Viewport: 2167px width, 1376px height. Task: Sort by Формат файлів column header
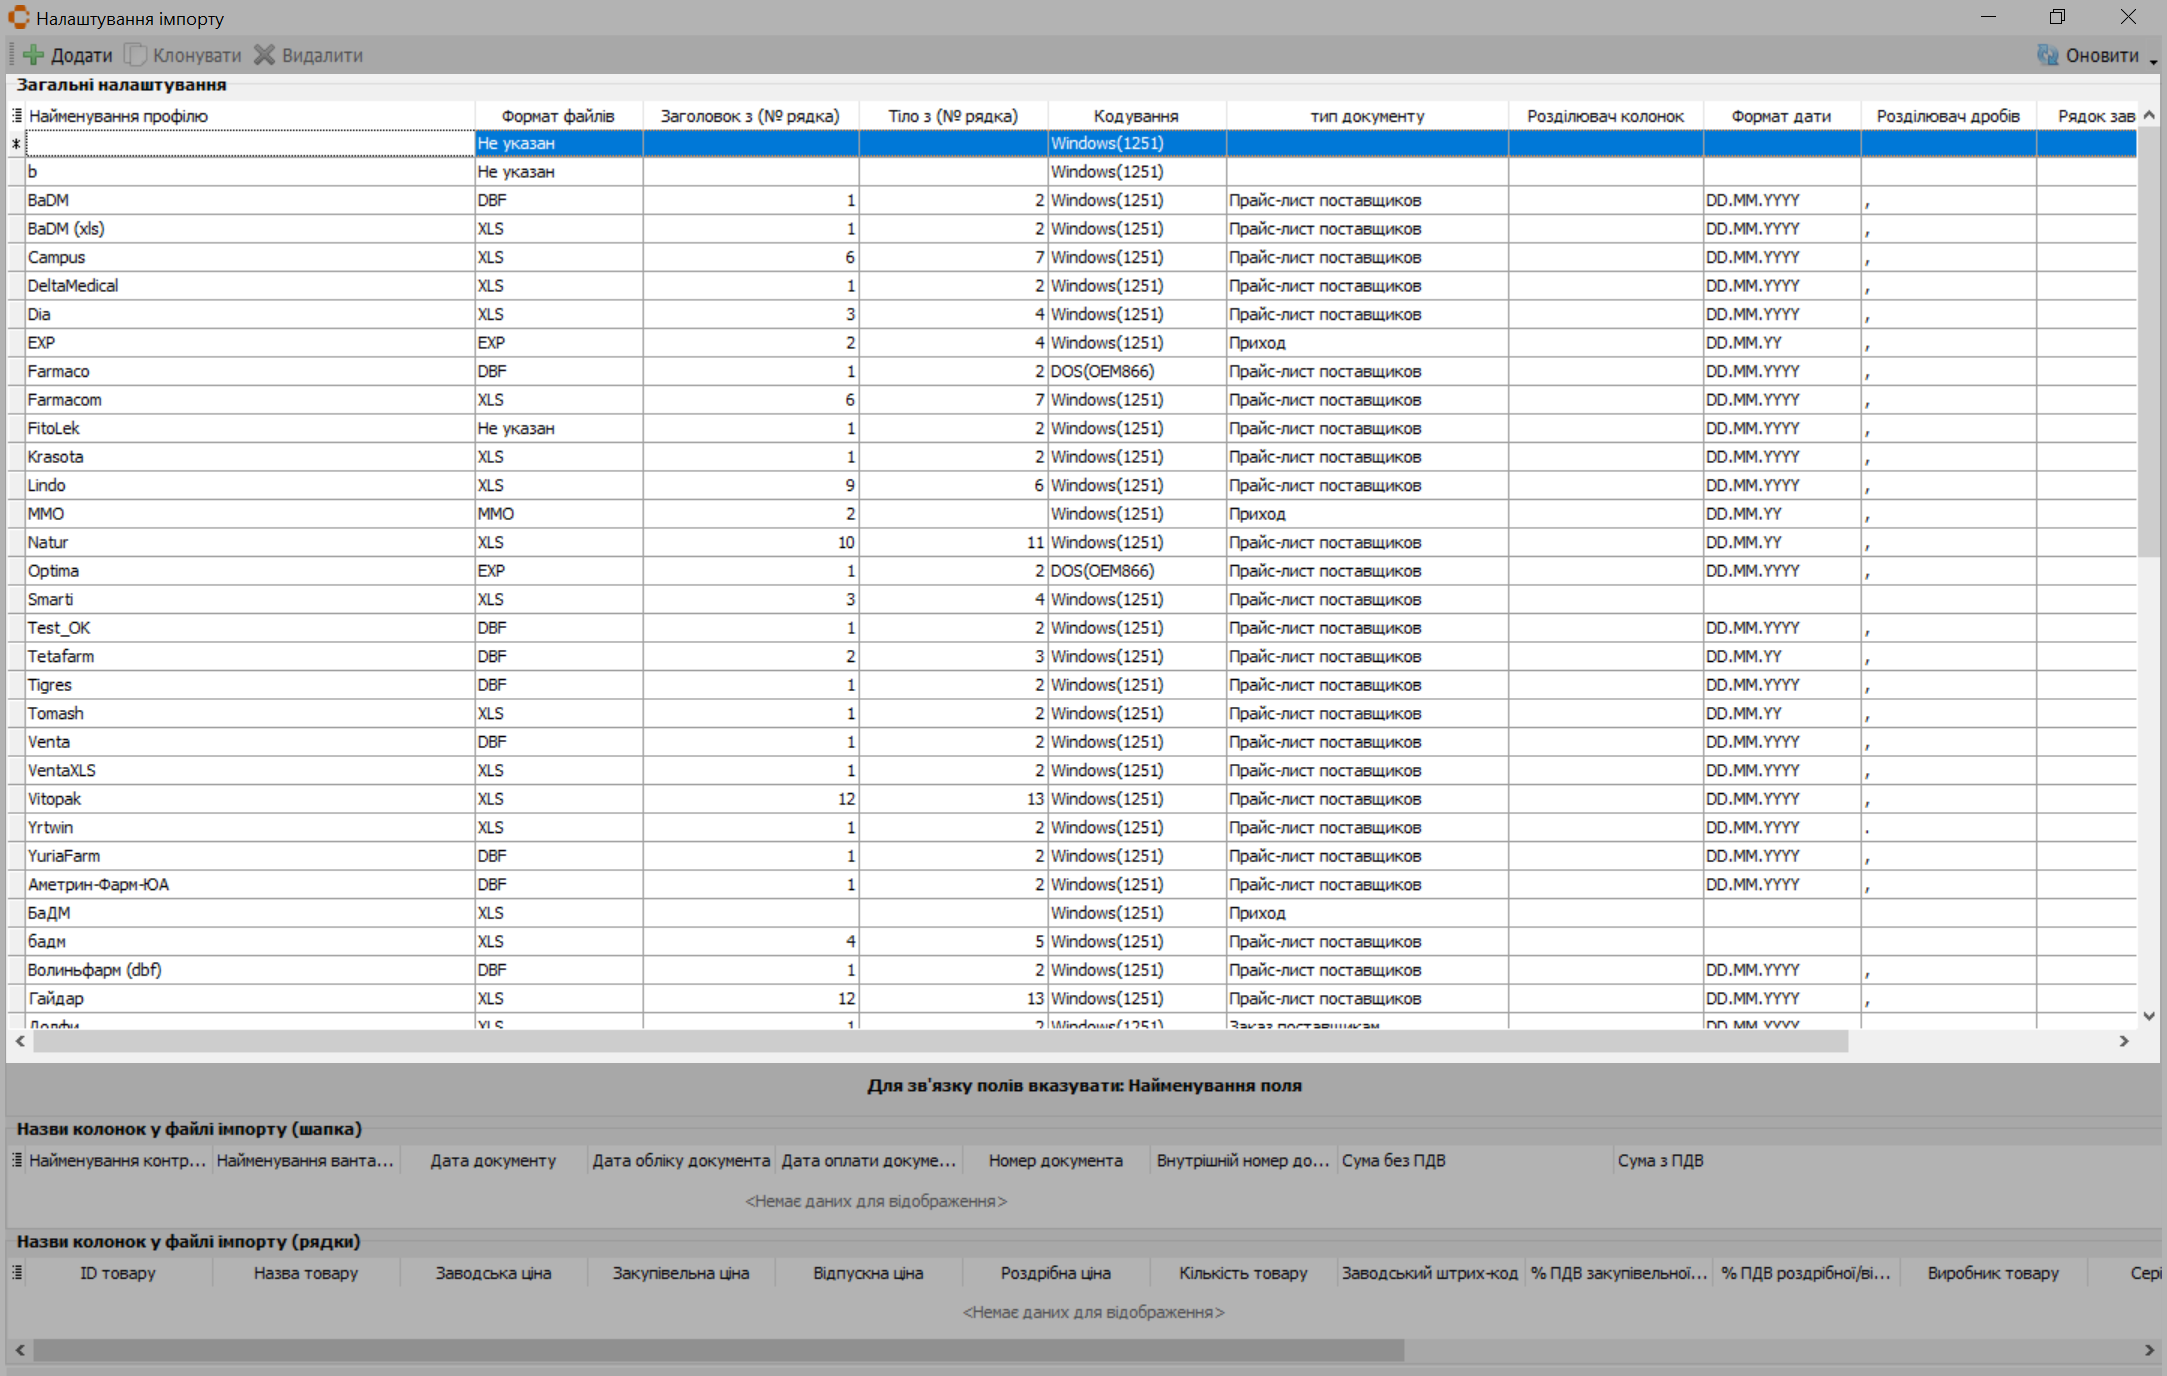coord(558,116)
